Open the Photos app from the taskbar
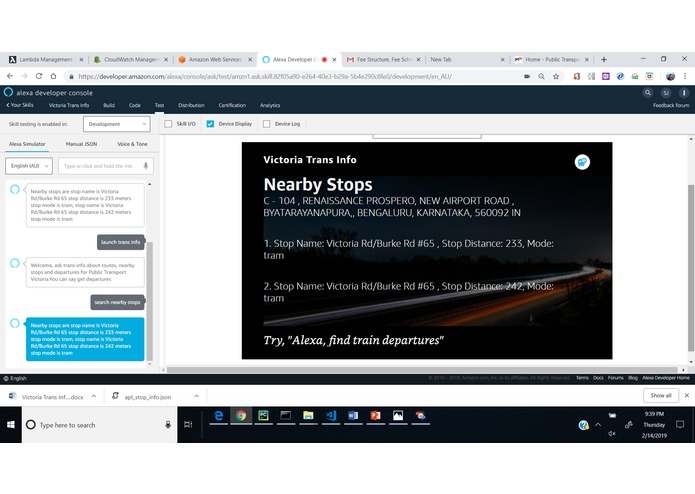Viewport: 695px width, 494px height. tap(398, 416)
